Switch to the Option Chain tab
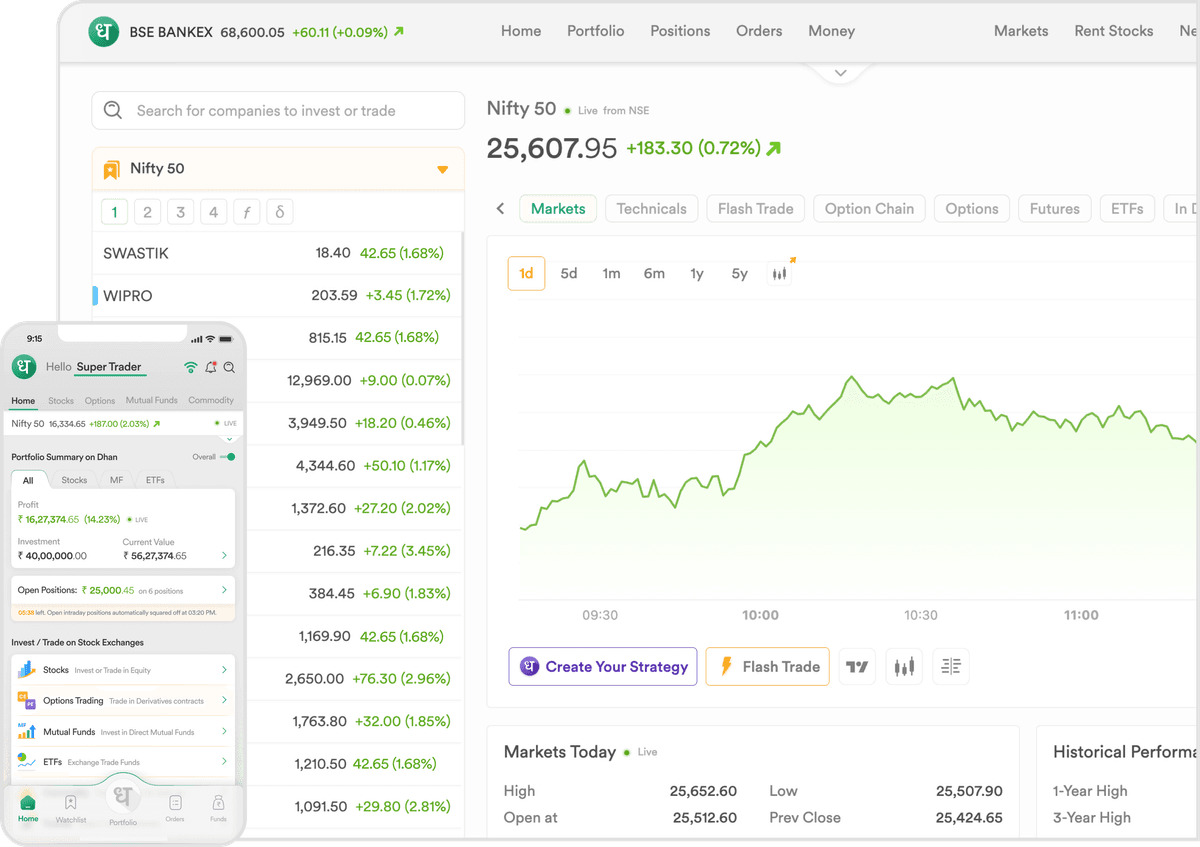 [869, 209]
